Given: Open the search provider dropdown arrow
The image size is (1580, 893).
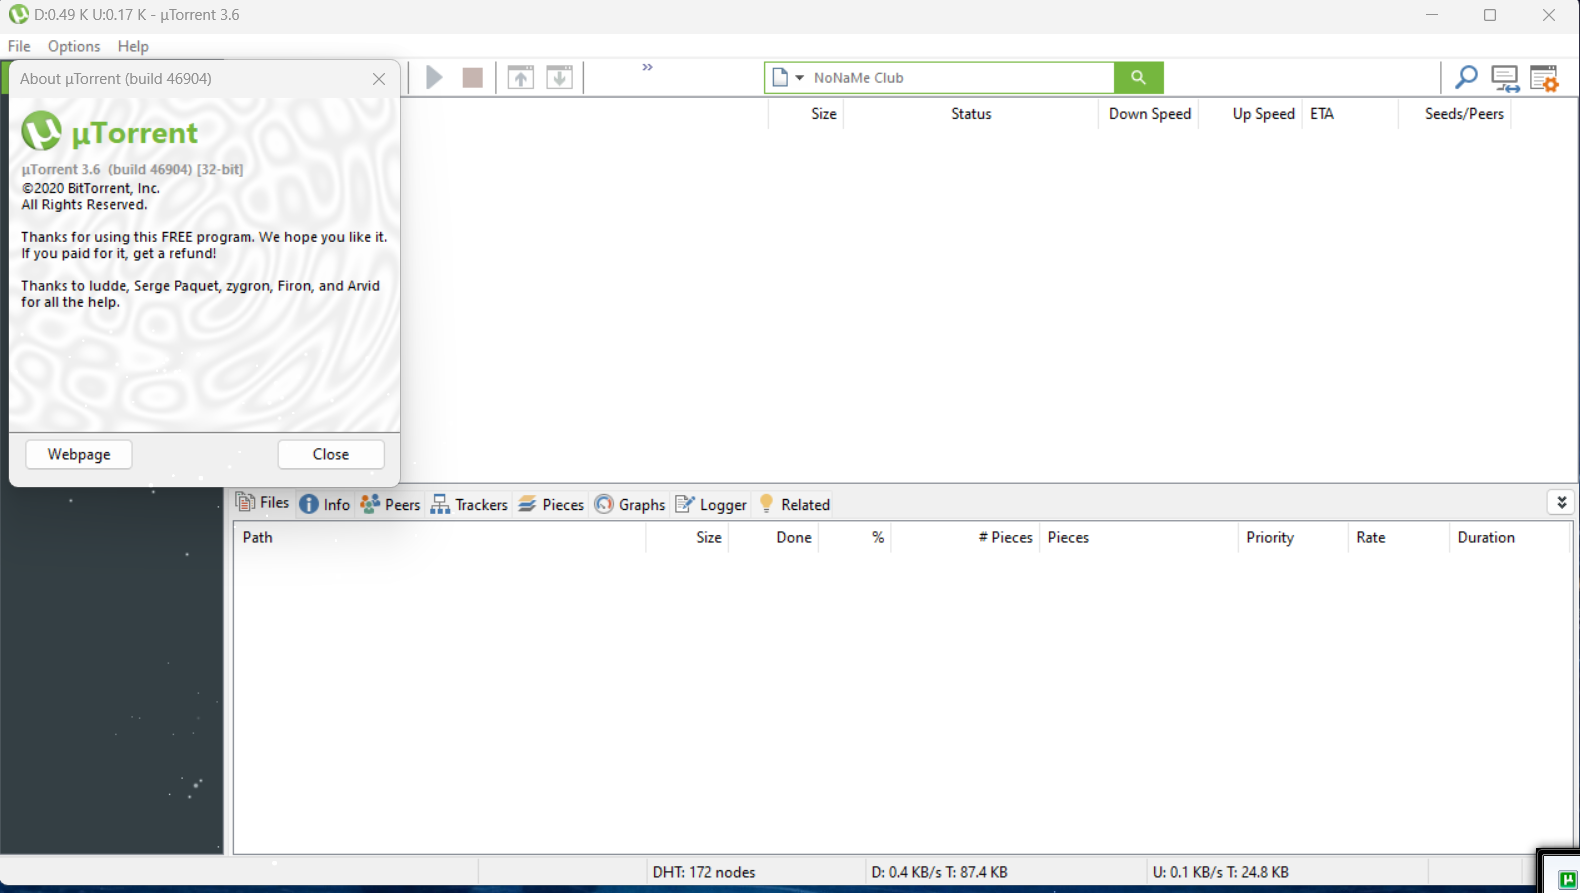Looking at the screenshot, I should [x=799, y=78].
